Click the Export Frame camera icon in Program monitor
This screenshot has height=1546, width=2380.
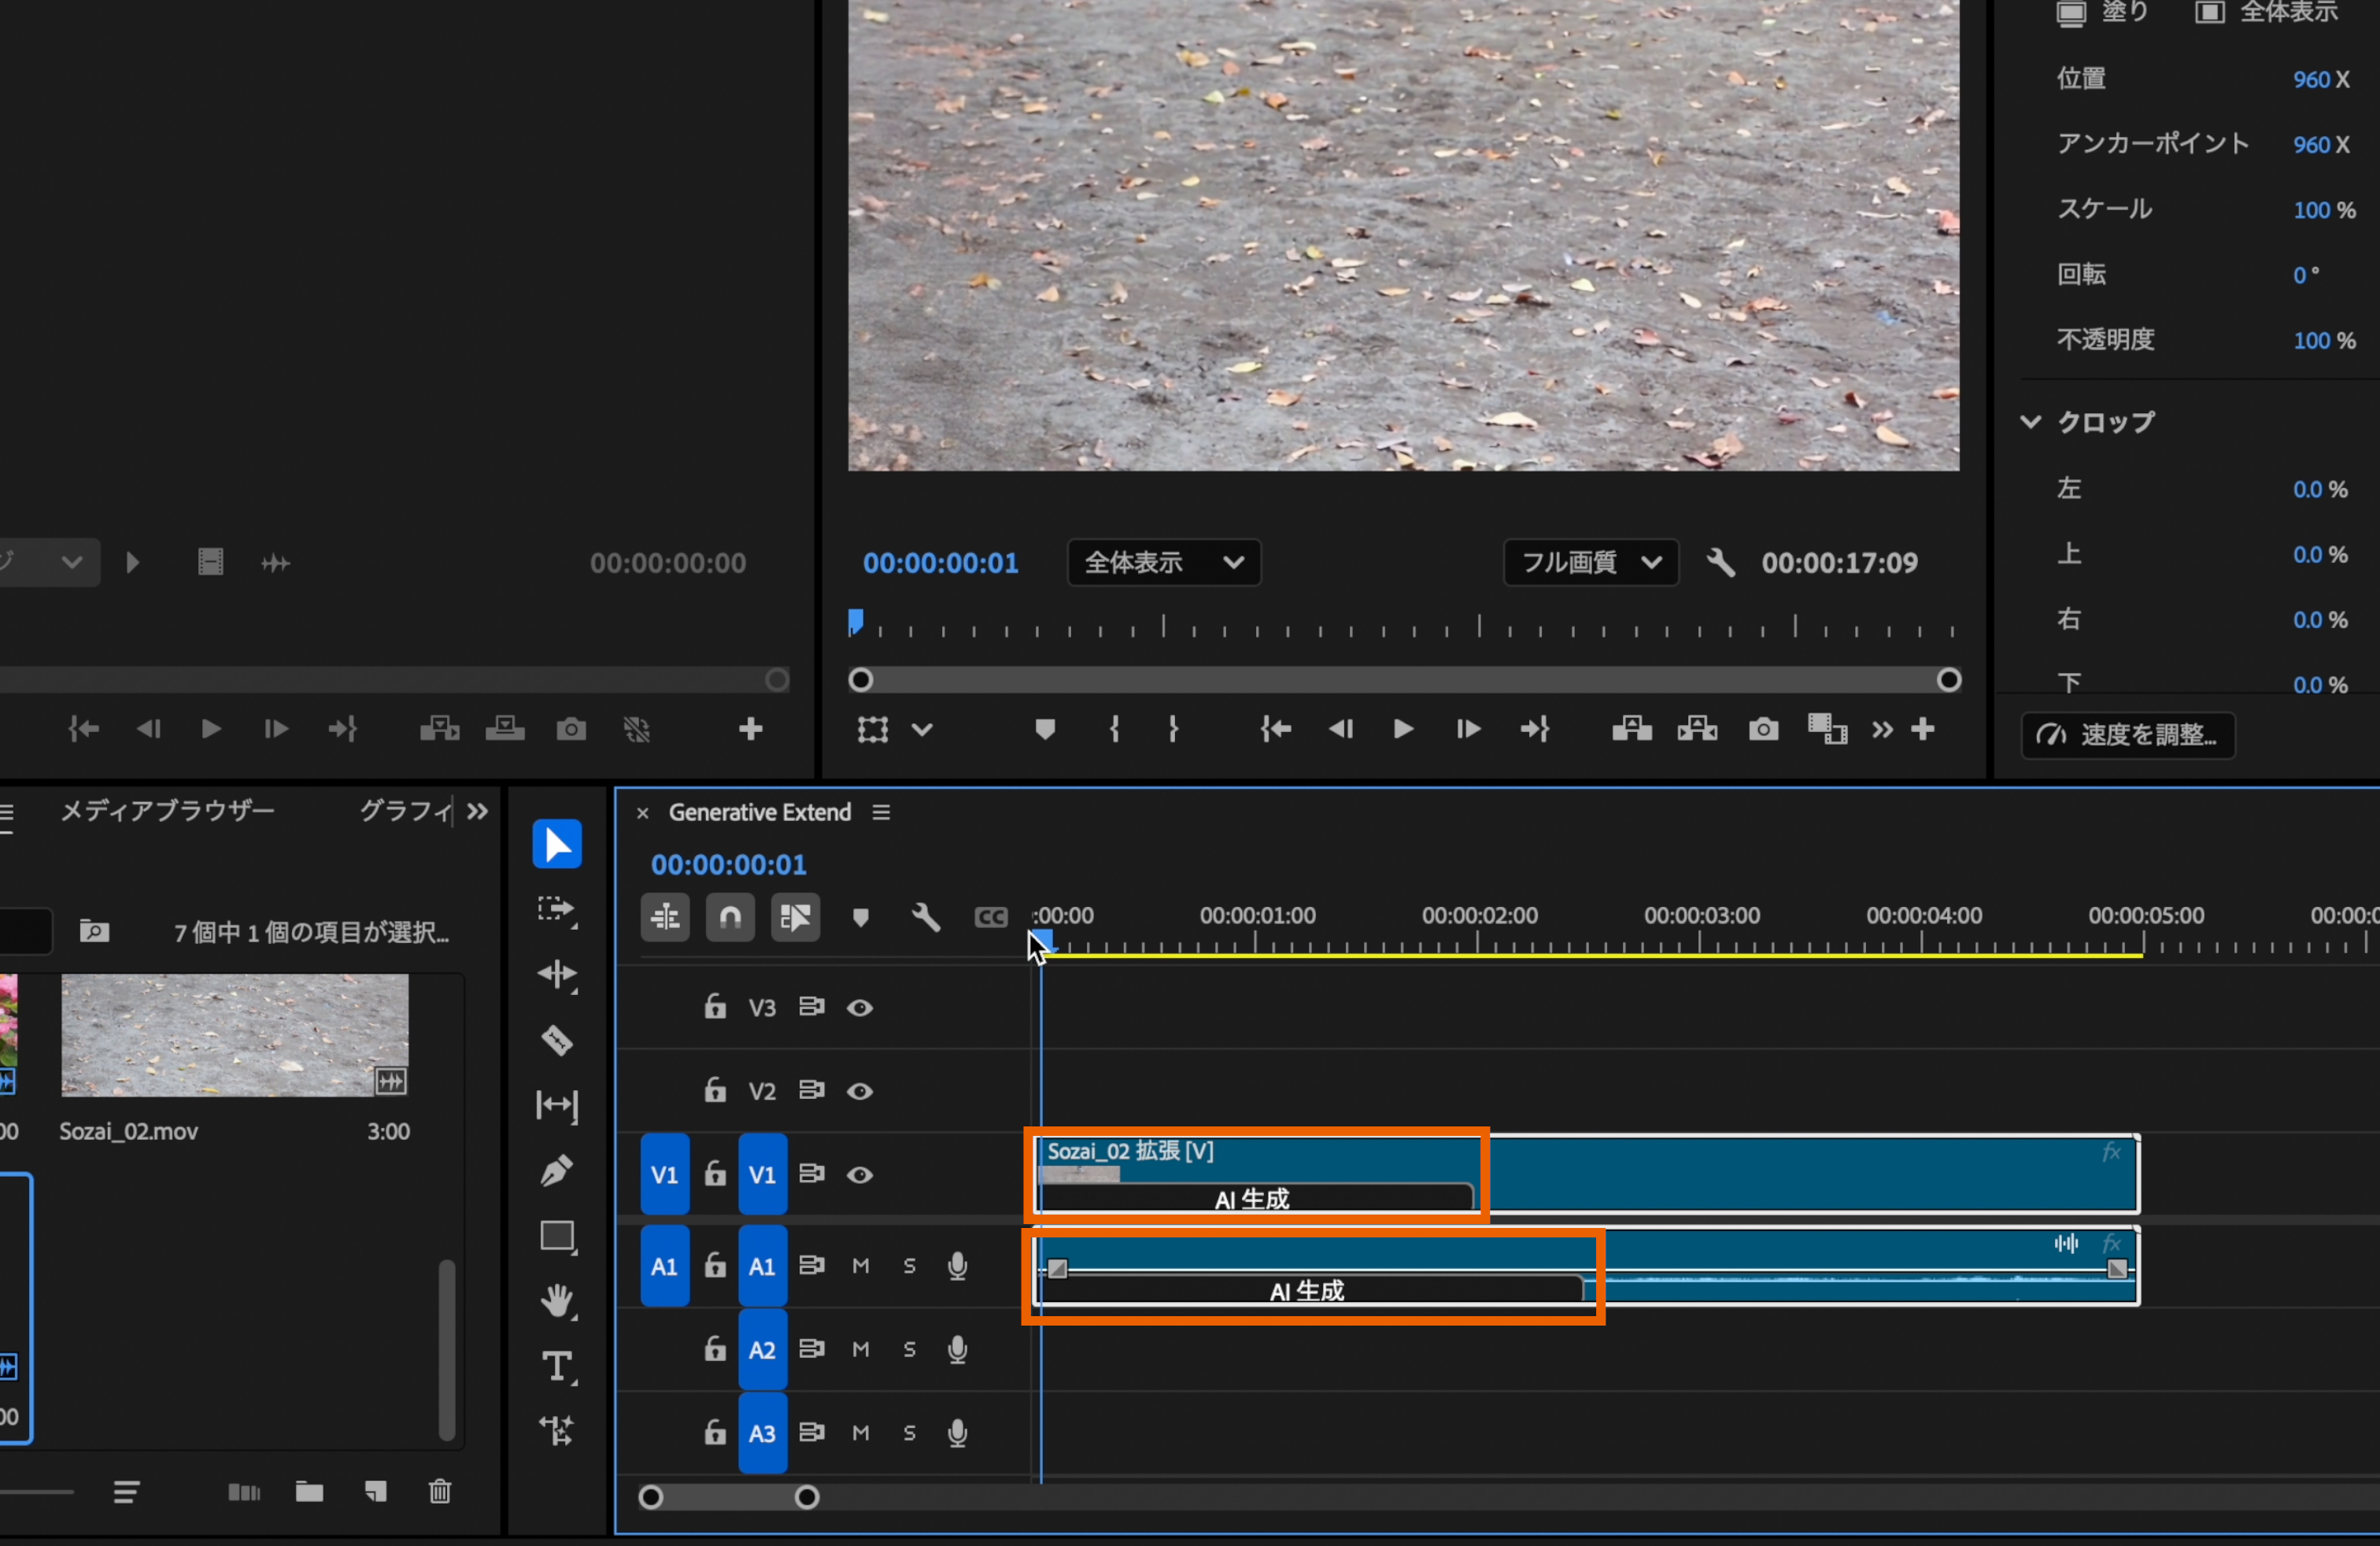tap(1763, 729)
